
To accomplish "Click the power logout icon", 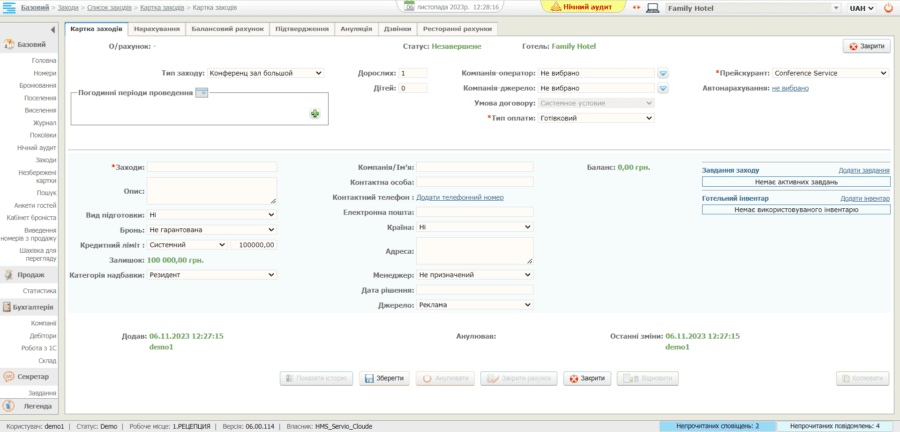I will pyautogui.click(x=887, y=8).
